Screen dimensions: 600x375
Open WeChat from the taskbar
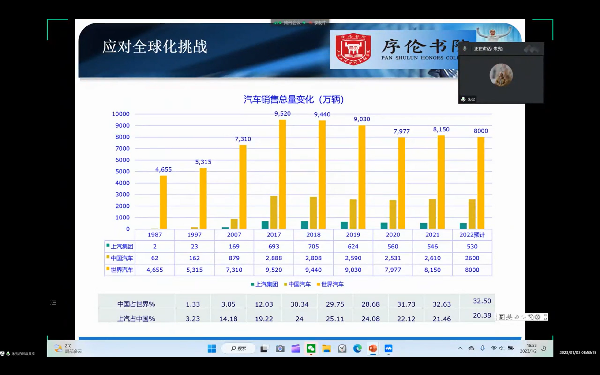tap(311, 349)
